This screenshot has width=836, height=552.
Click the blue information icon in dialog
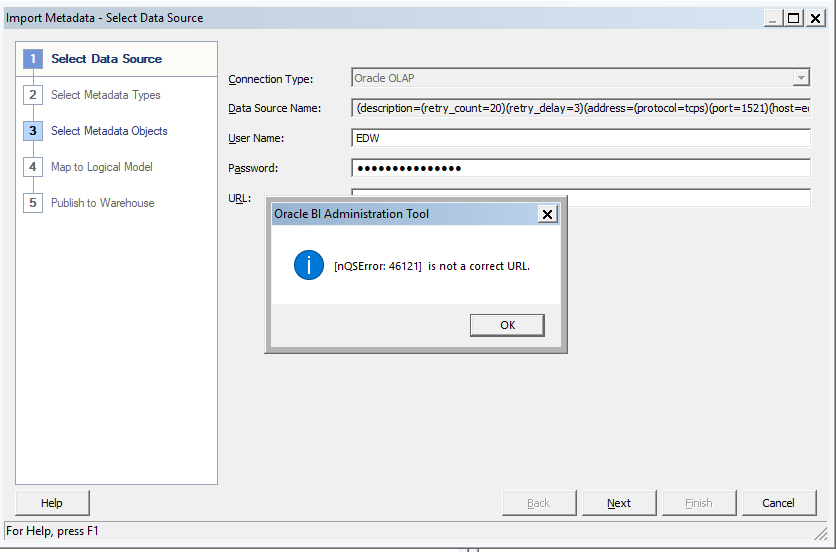click(x=309, y=265)
